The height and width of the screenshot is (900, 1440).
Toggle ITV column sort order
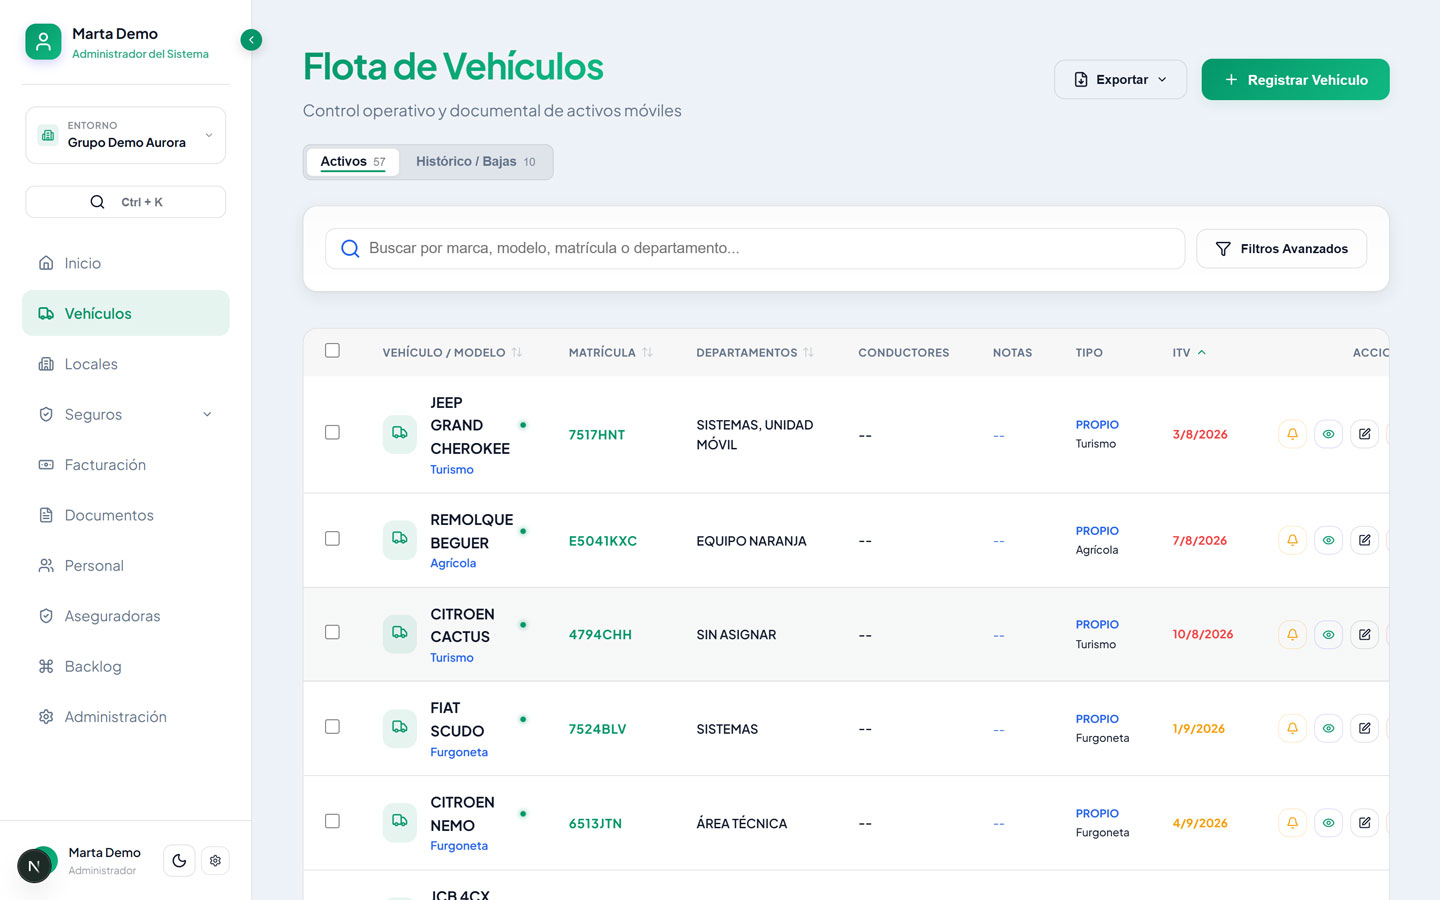tap(1189, 353)
